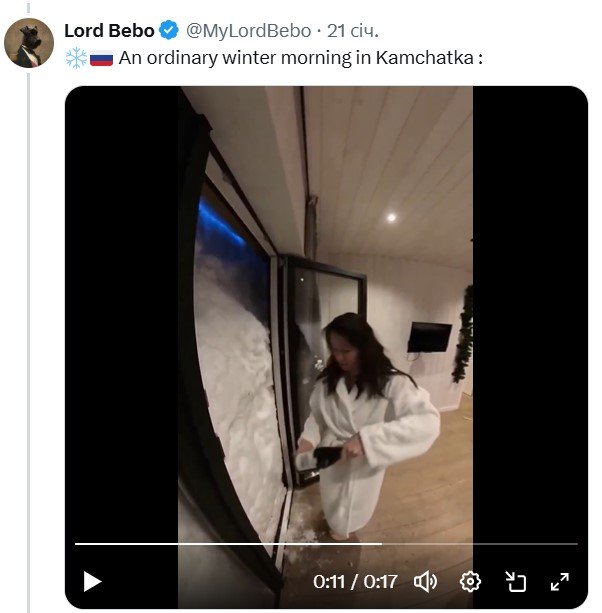Click the 0:11 / 0:17 time display
Viewport: 602px width, 613px height.
pyautogui.click(x=355, y=581)
